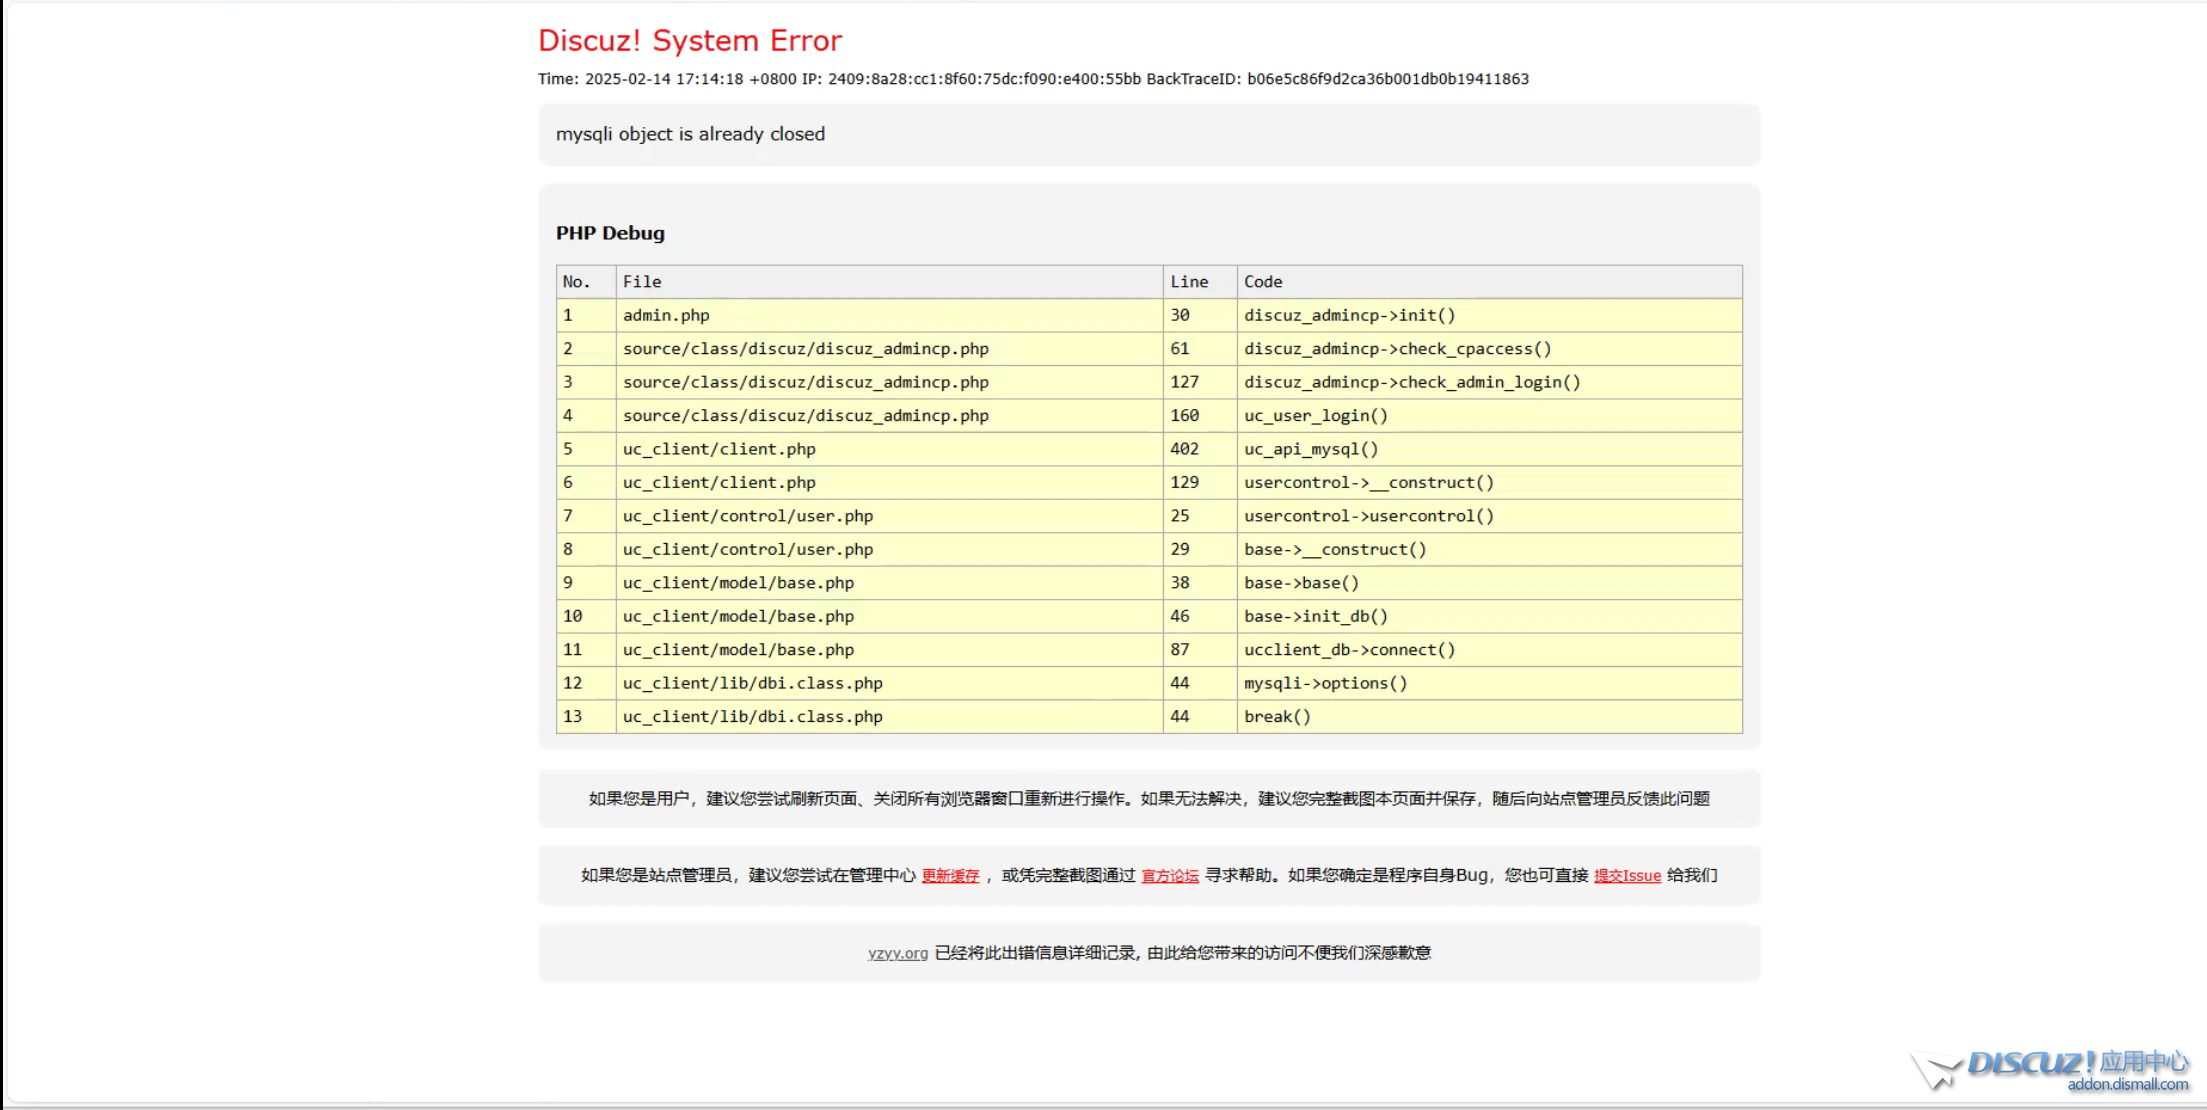This screenshot has height=1110, width=2207.
Task: Click the mysqli object is already closed message
Action: coord(690,134)
